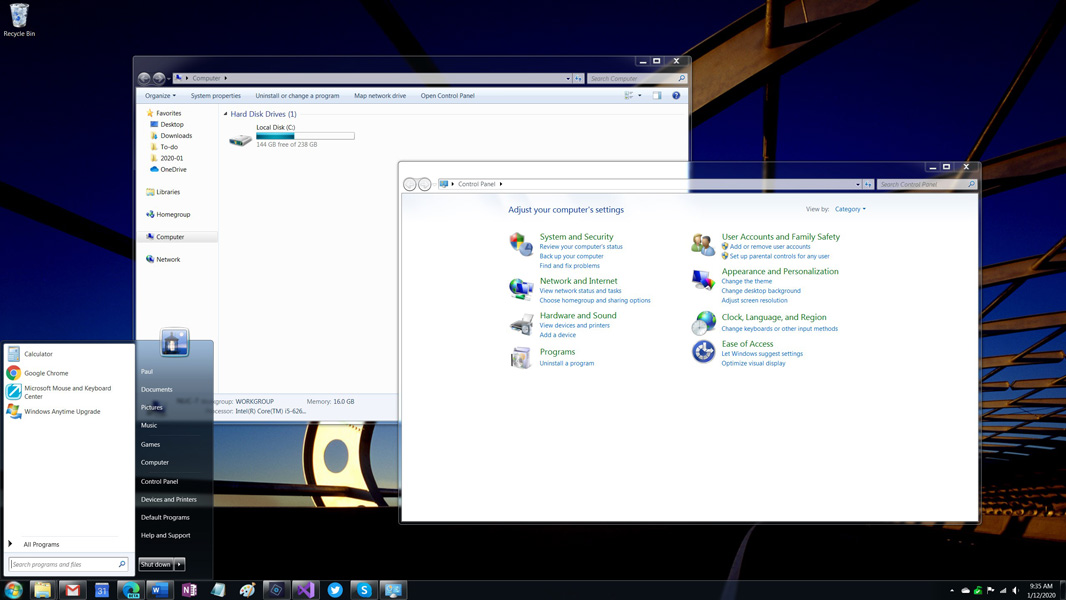This screenshot has height=600, width=1066.
Task: Click the Search programs and files box
Action: point(64,564)
